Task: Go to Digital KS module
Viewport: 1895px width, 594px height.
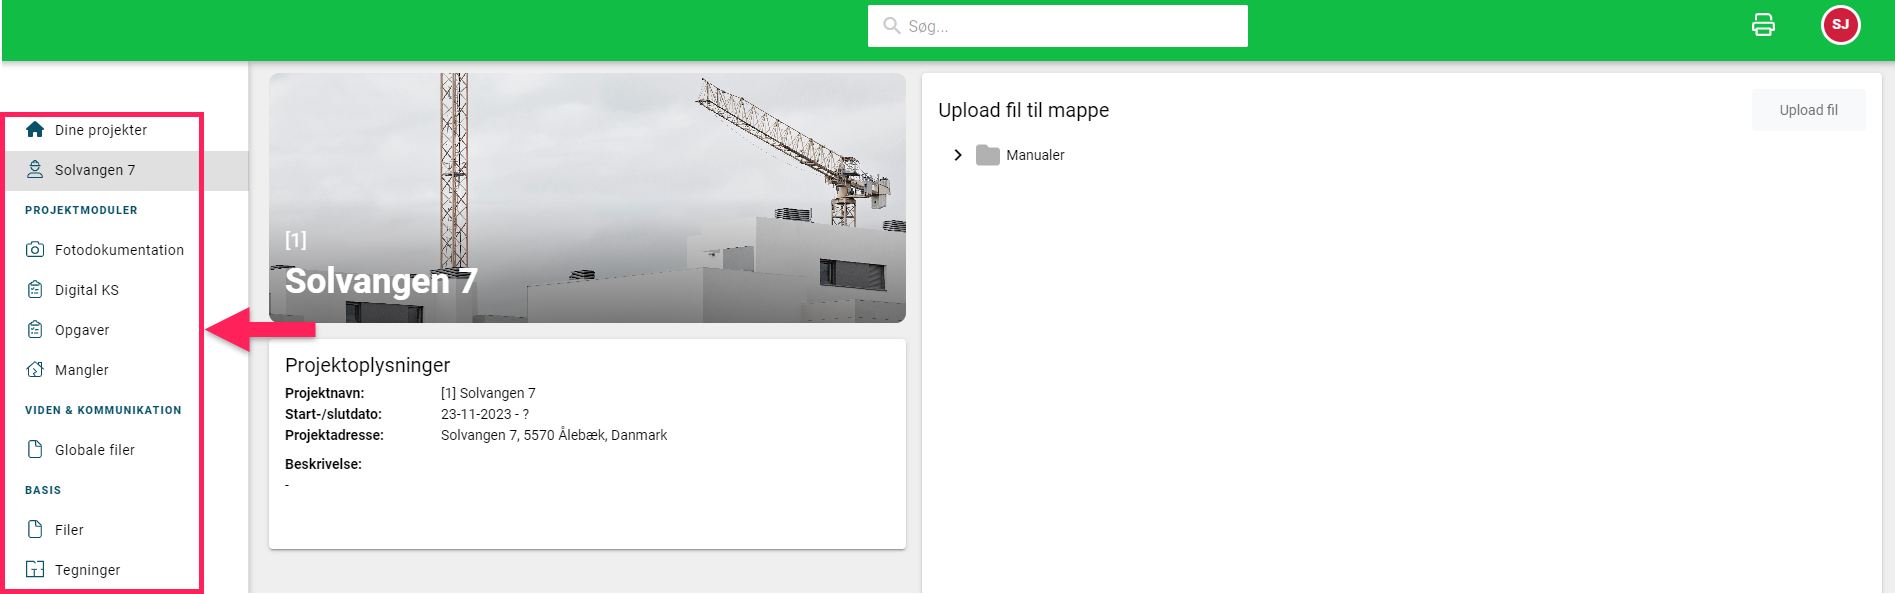Action: (86, 290)
